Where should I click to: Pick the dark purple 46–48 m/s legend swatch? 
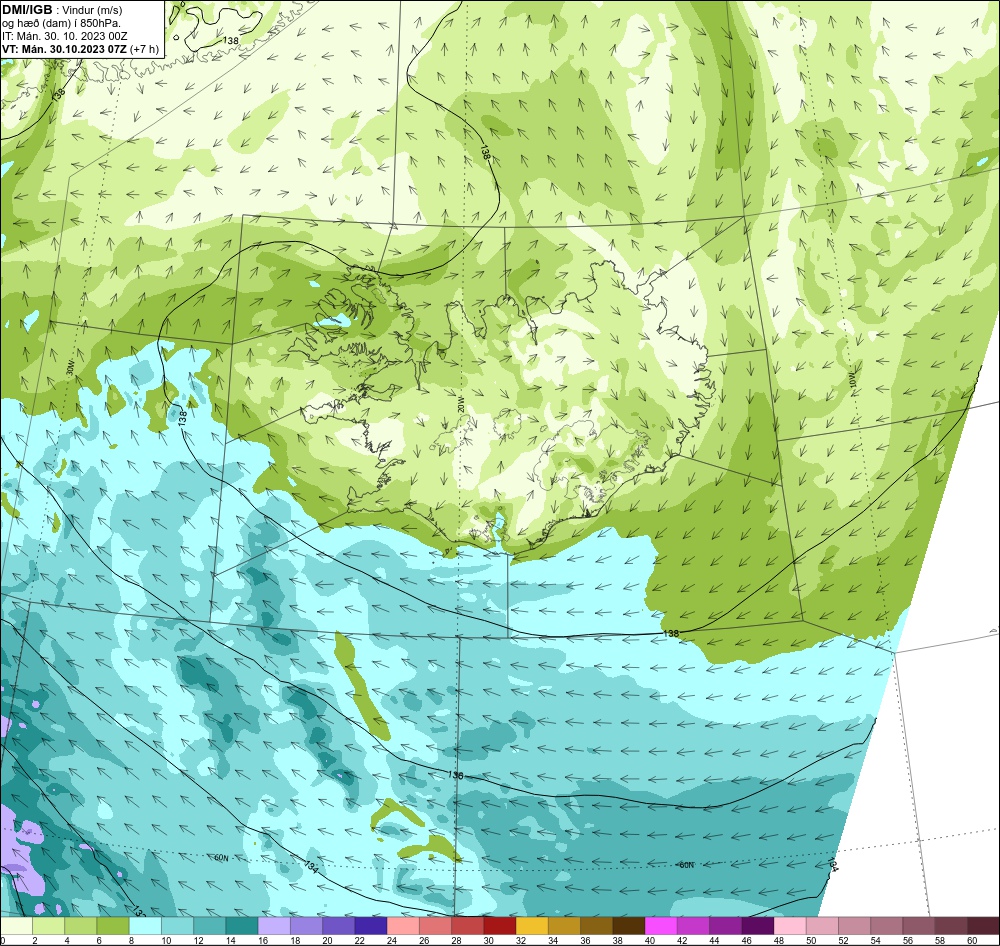[758, 926]
